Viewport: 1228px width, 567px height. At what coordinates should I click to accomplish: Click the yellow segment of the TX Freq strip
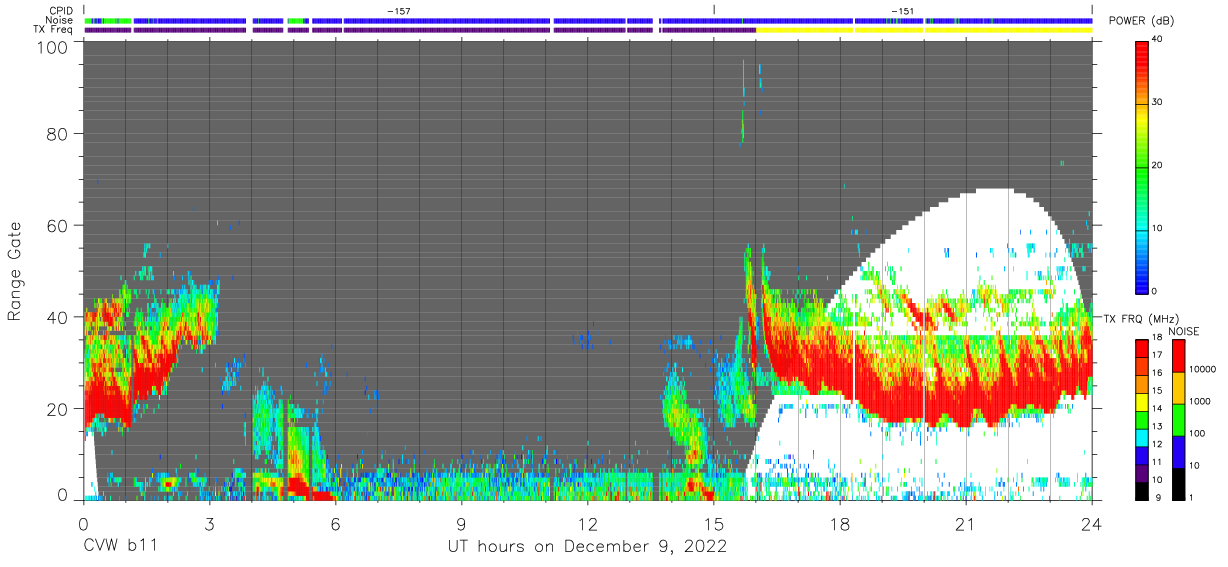coord(924,30)
